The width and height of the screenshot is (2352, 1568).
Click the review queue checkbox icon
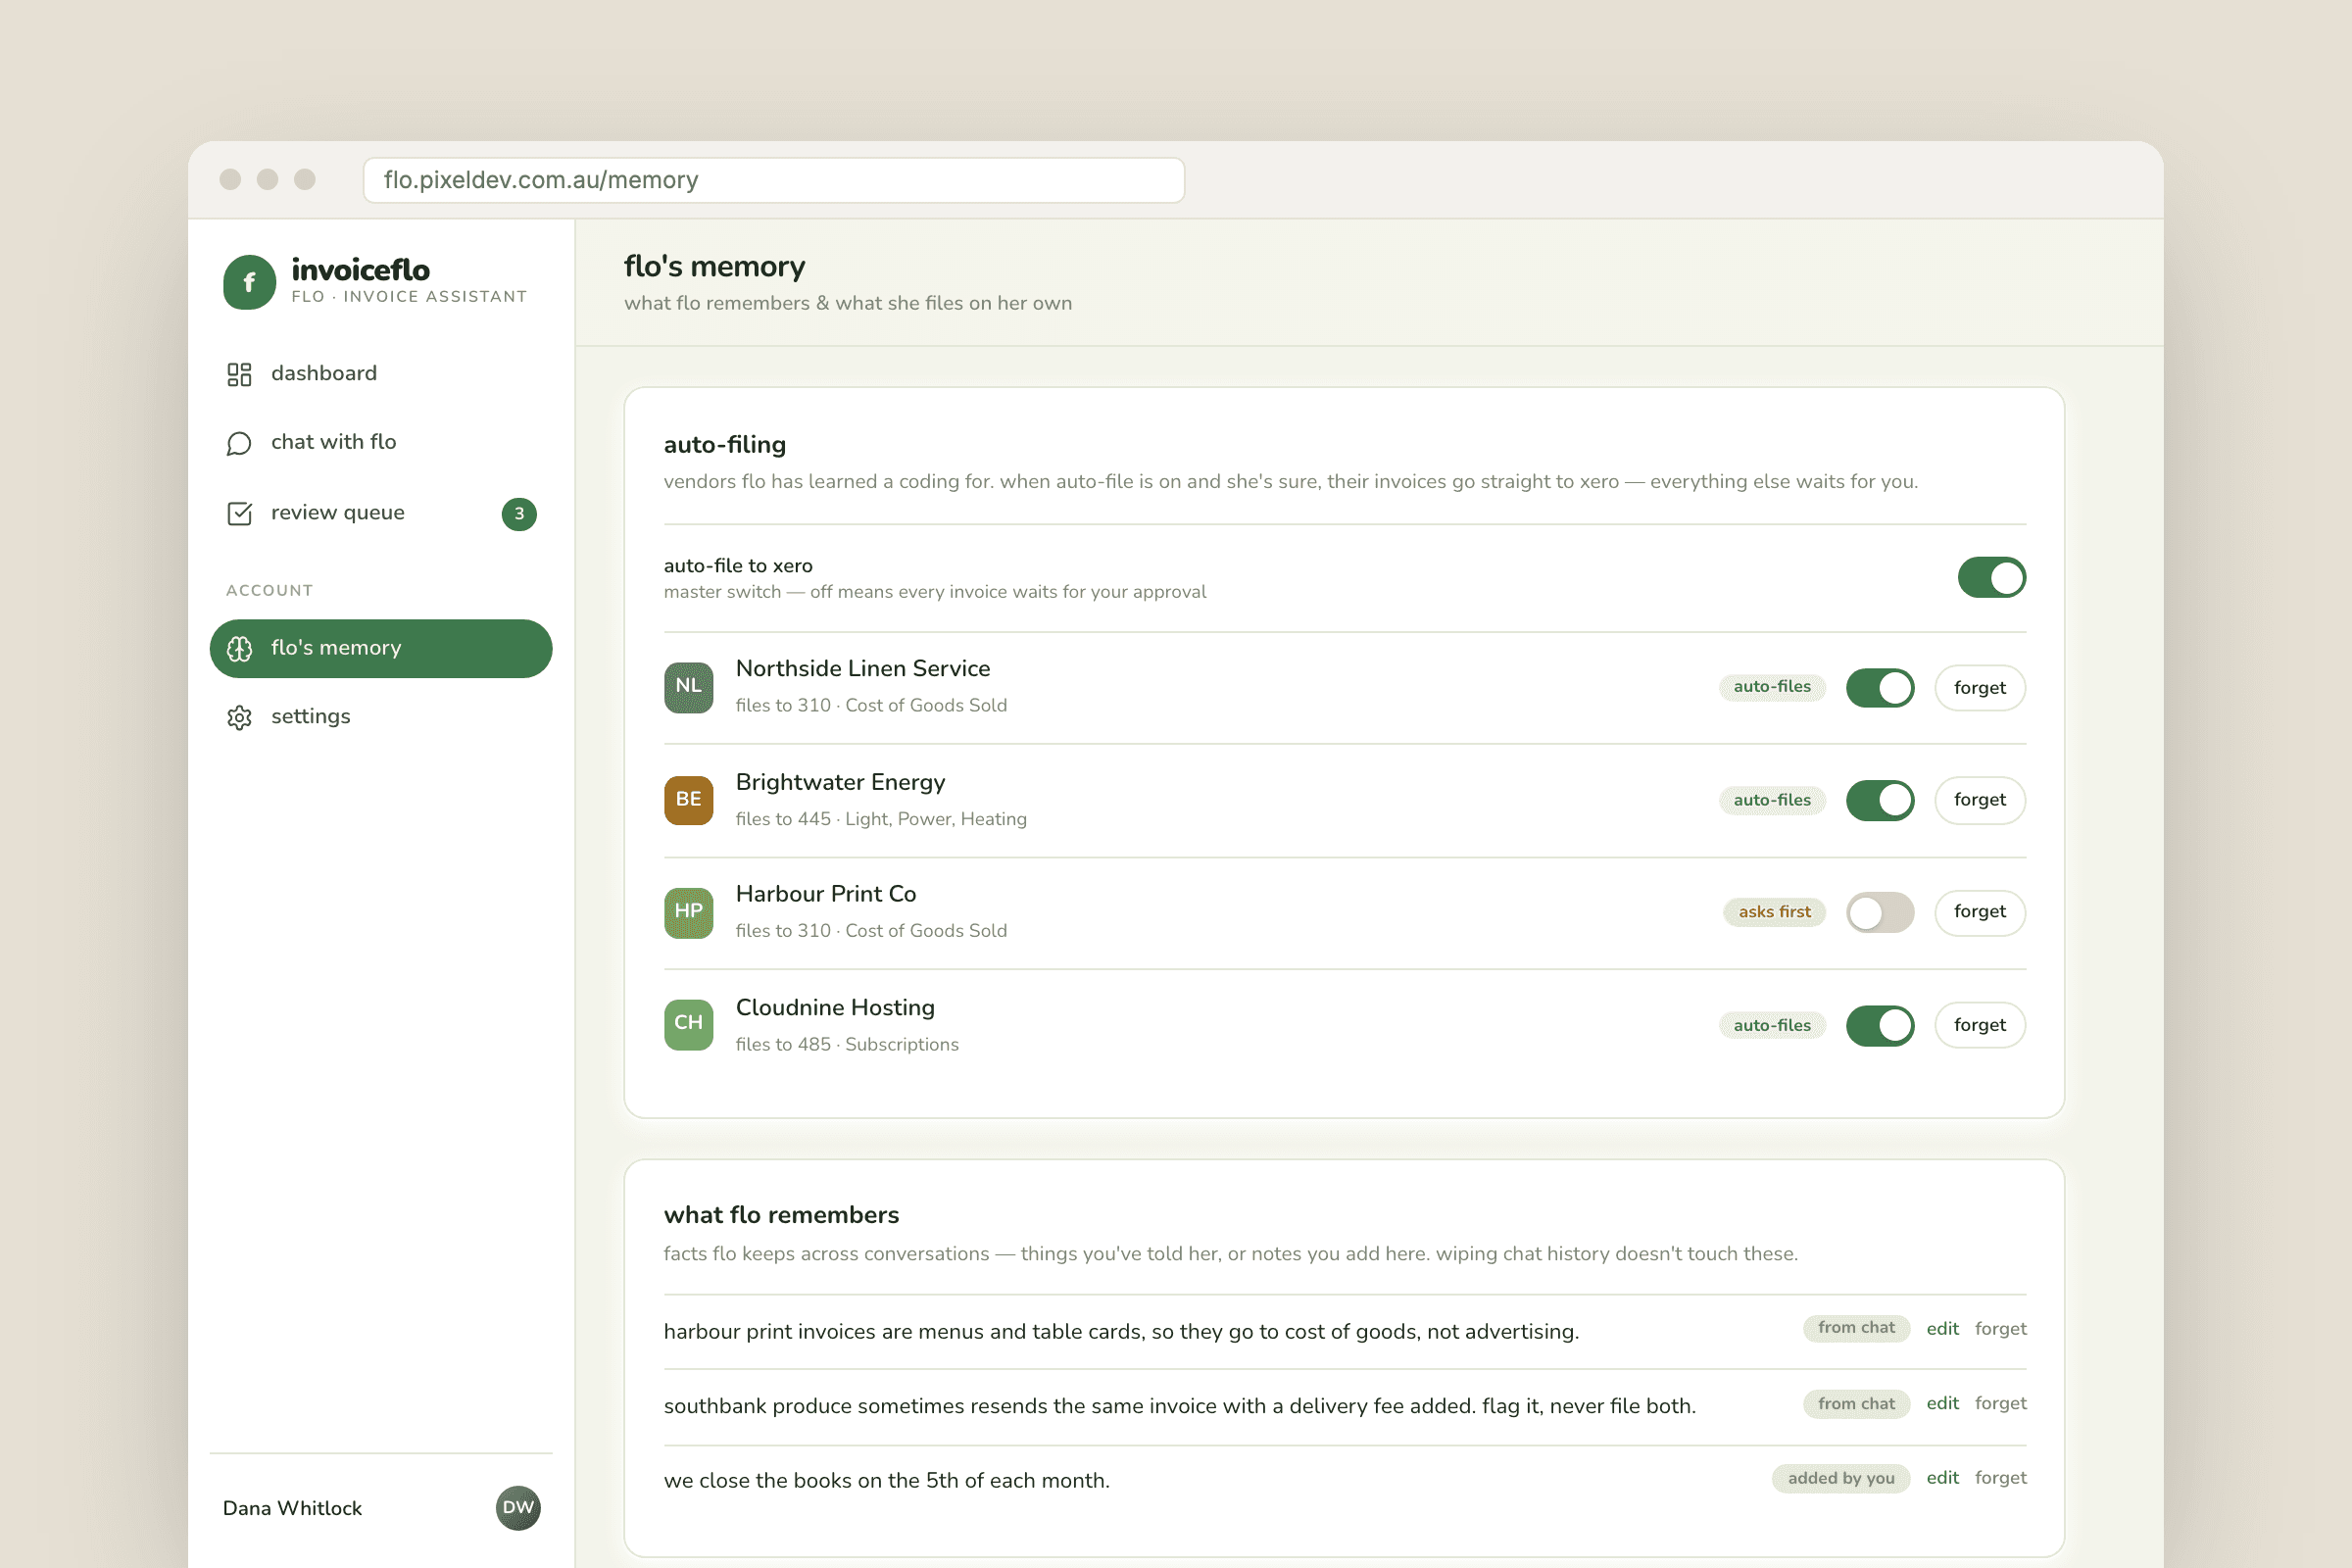239,513
